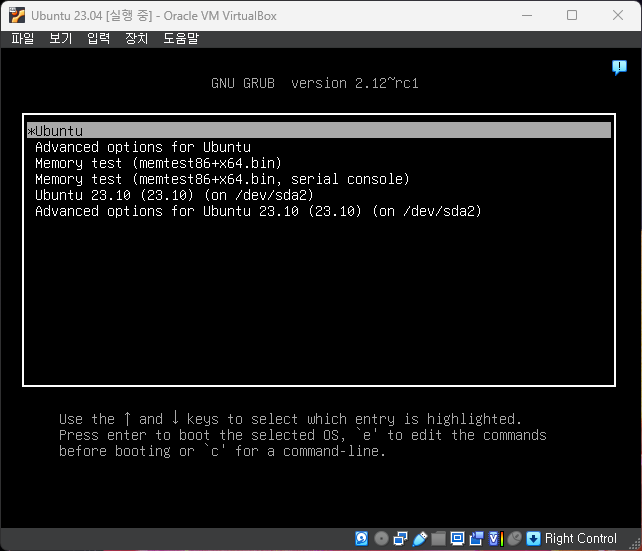The image size is (642, 551).
Task: Close the VirtualBox window
Action: [618, 16]
